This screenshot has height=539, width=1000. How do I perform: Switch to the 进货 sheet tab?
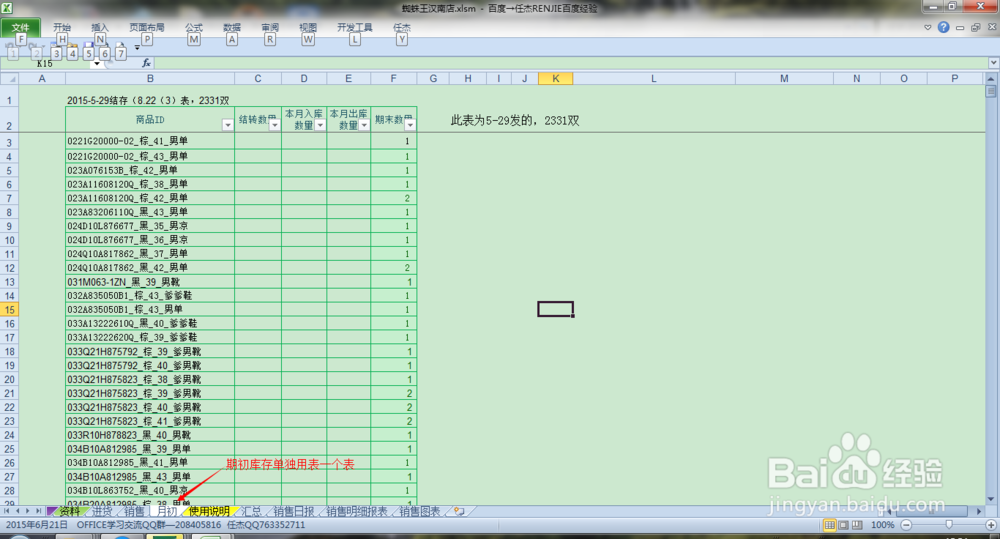[102, 512]
